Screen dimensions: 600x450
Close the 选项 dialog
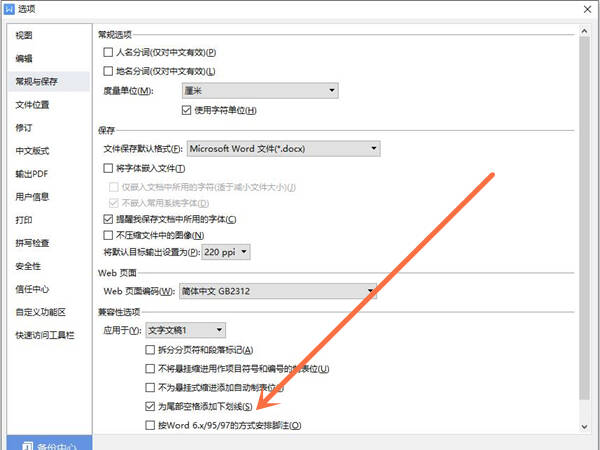click(x=587, y=9)
